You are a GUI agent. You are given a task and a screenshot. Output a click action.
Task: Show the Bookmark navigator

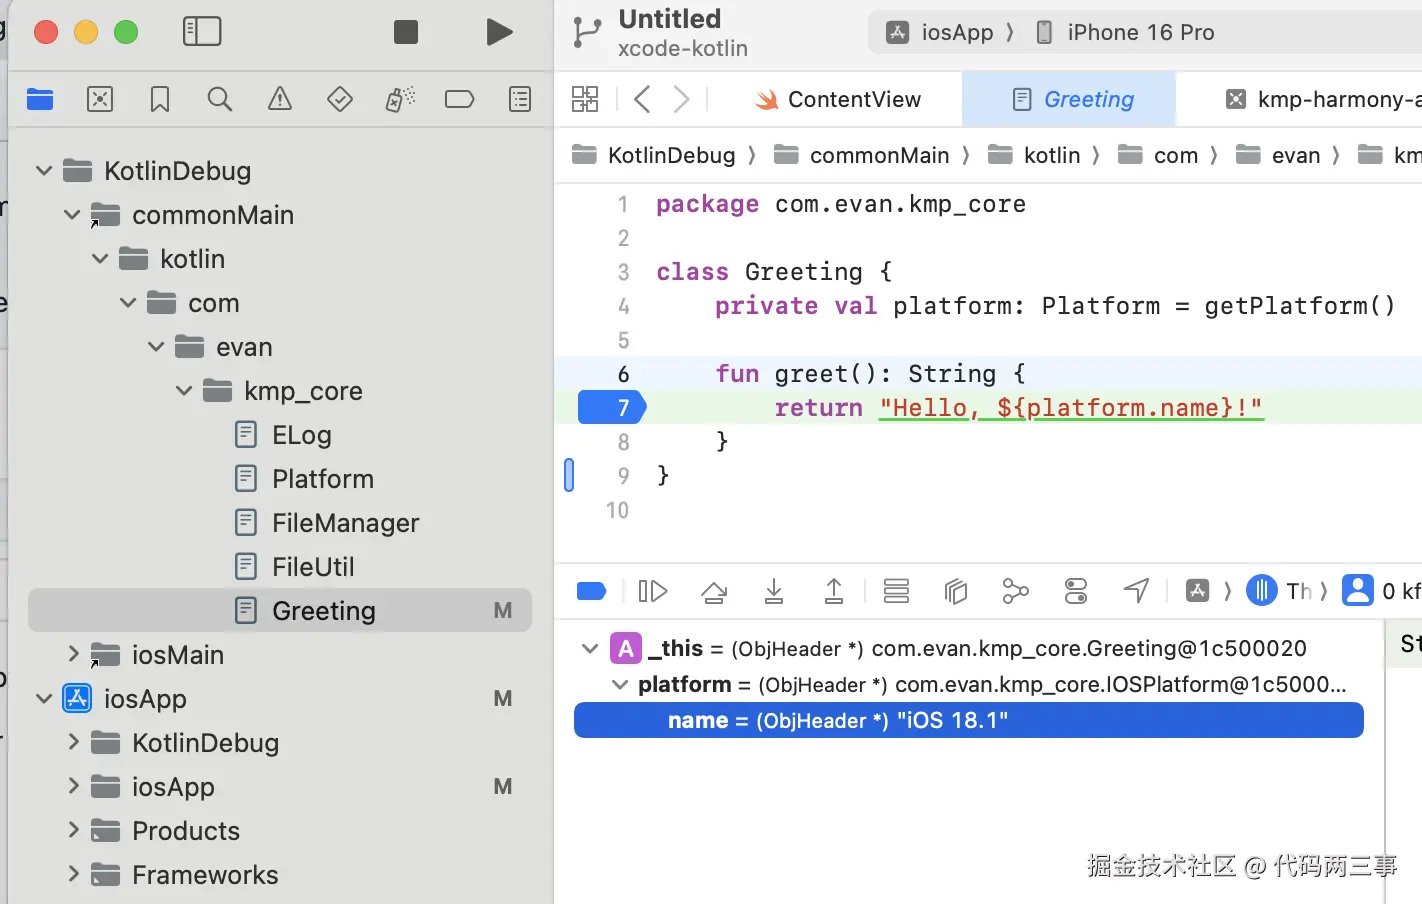(160, 99)
